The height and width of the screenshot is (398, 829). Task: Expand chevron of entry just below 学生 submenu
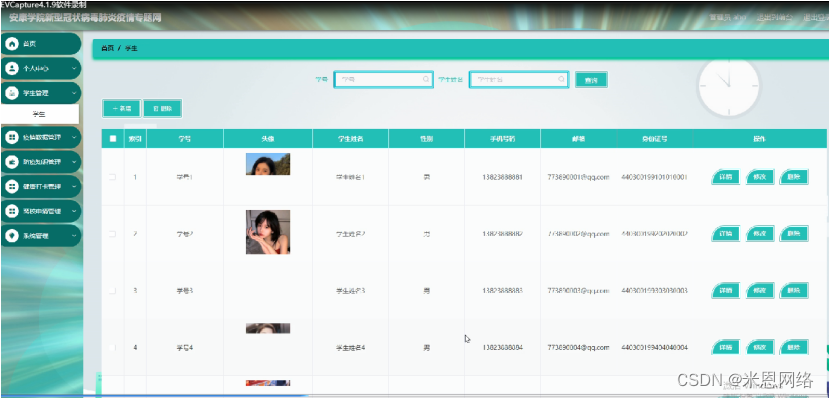coord(73,137)
